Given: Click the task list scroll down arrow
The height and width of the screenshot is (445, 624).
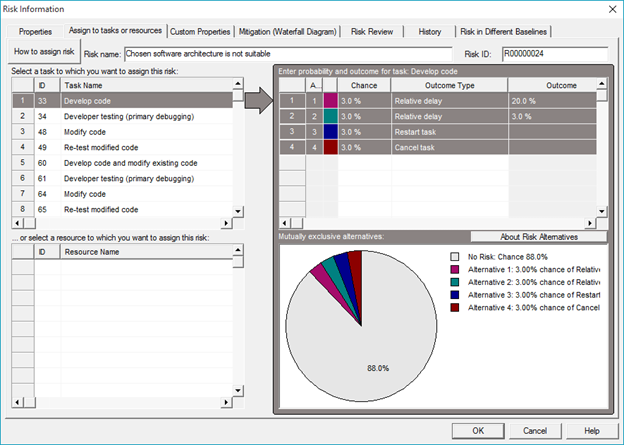Looking at the screenshot, I should point(238,211).
